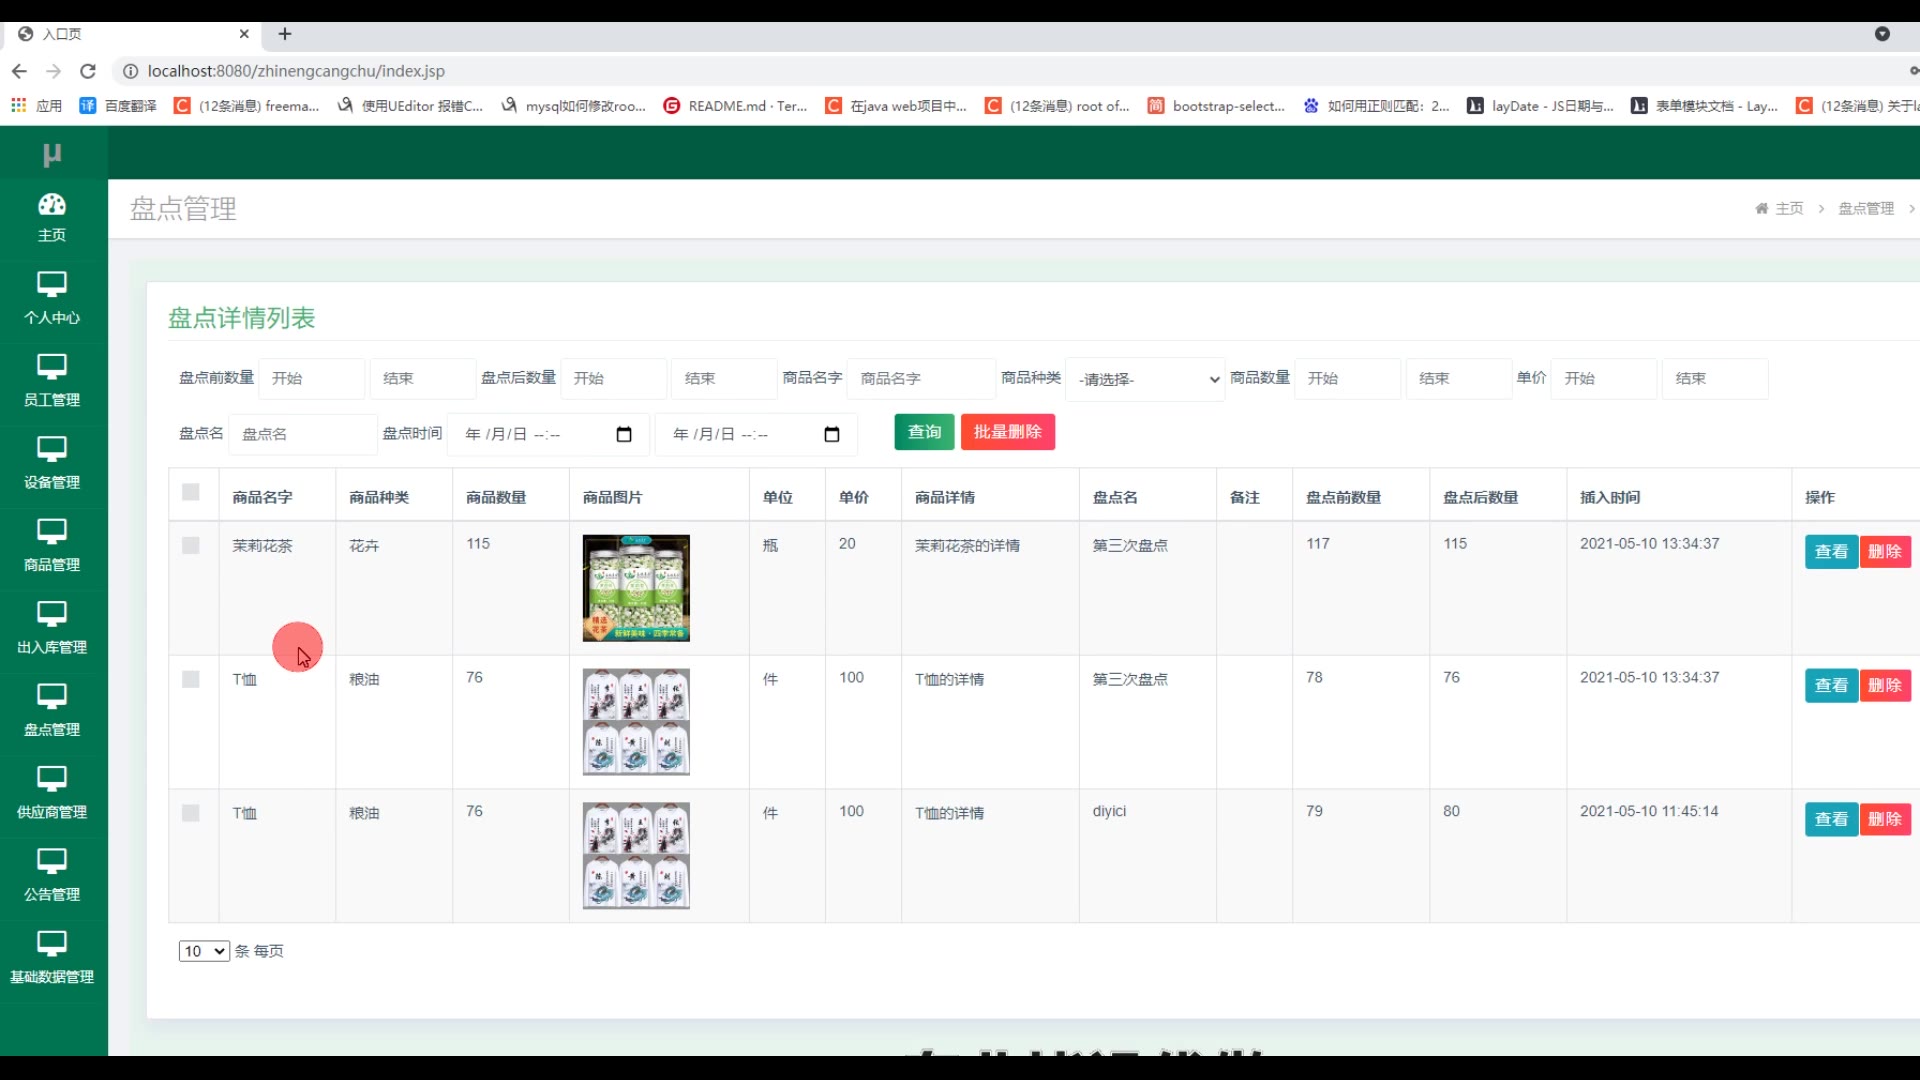
Task: Click 查看 for T恤 第三次盘点 row
Action: point(1831,686)
